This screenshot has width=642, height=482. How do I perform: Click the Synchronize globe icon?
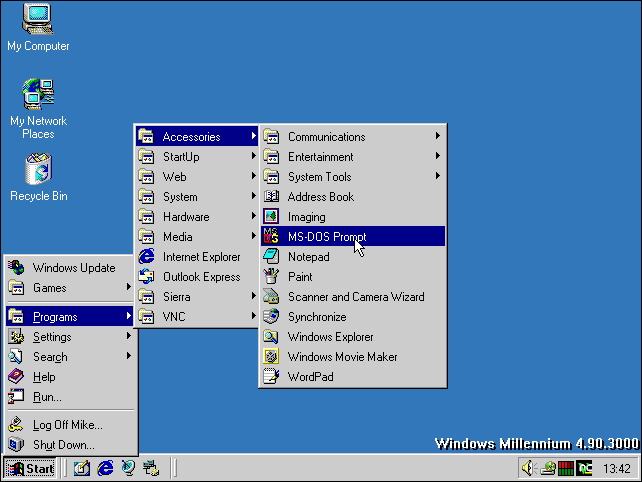tap(271, 317)
